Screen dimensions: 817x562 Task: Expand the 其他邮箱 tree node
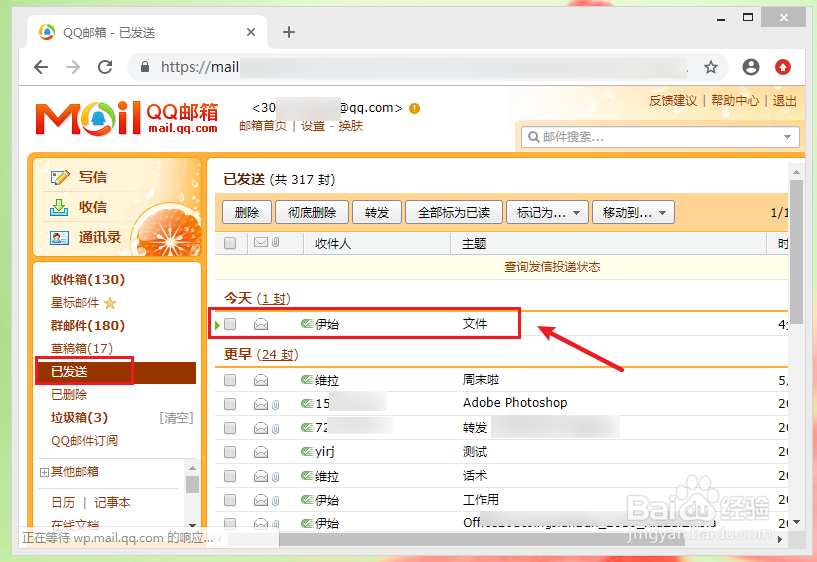(x=44, y=472)
